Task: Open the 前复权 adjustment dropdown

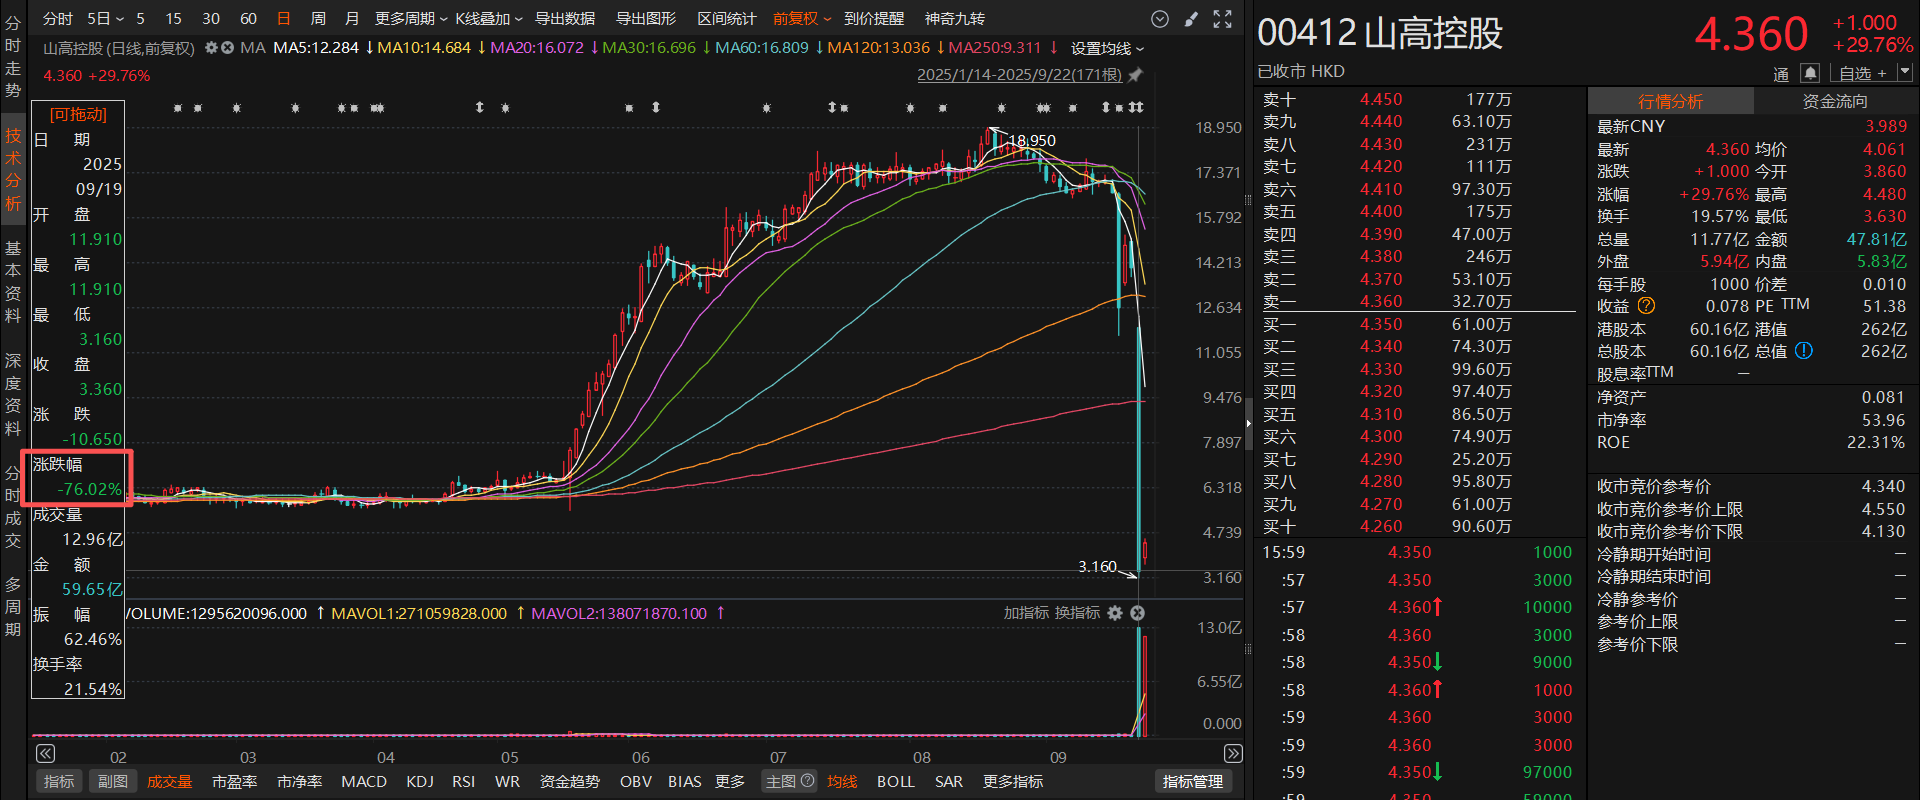Action: click(x=801, y=19)
